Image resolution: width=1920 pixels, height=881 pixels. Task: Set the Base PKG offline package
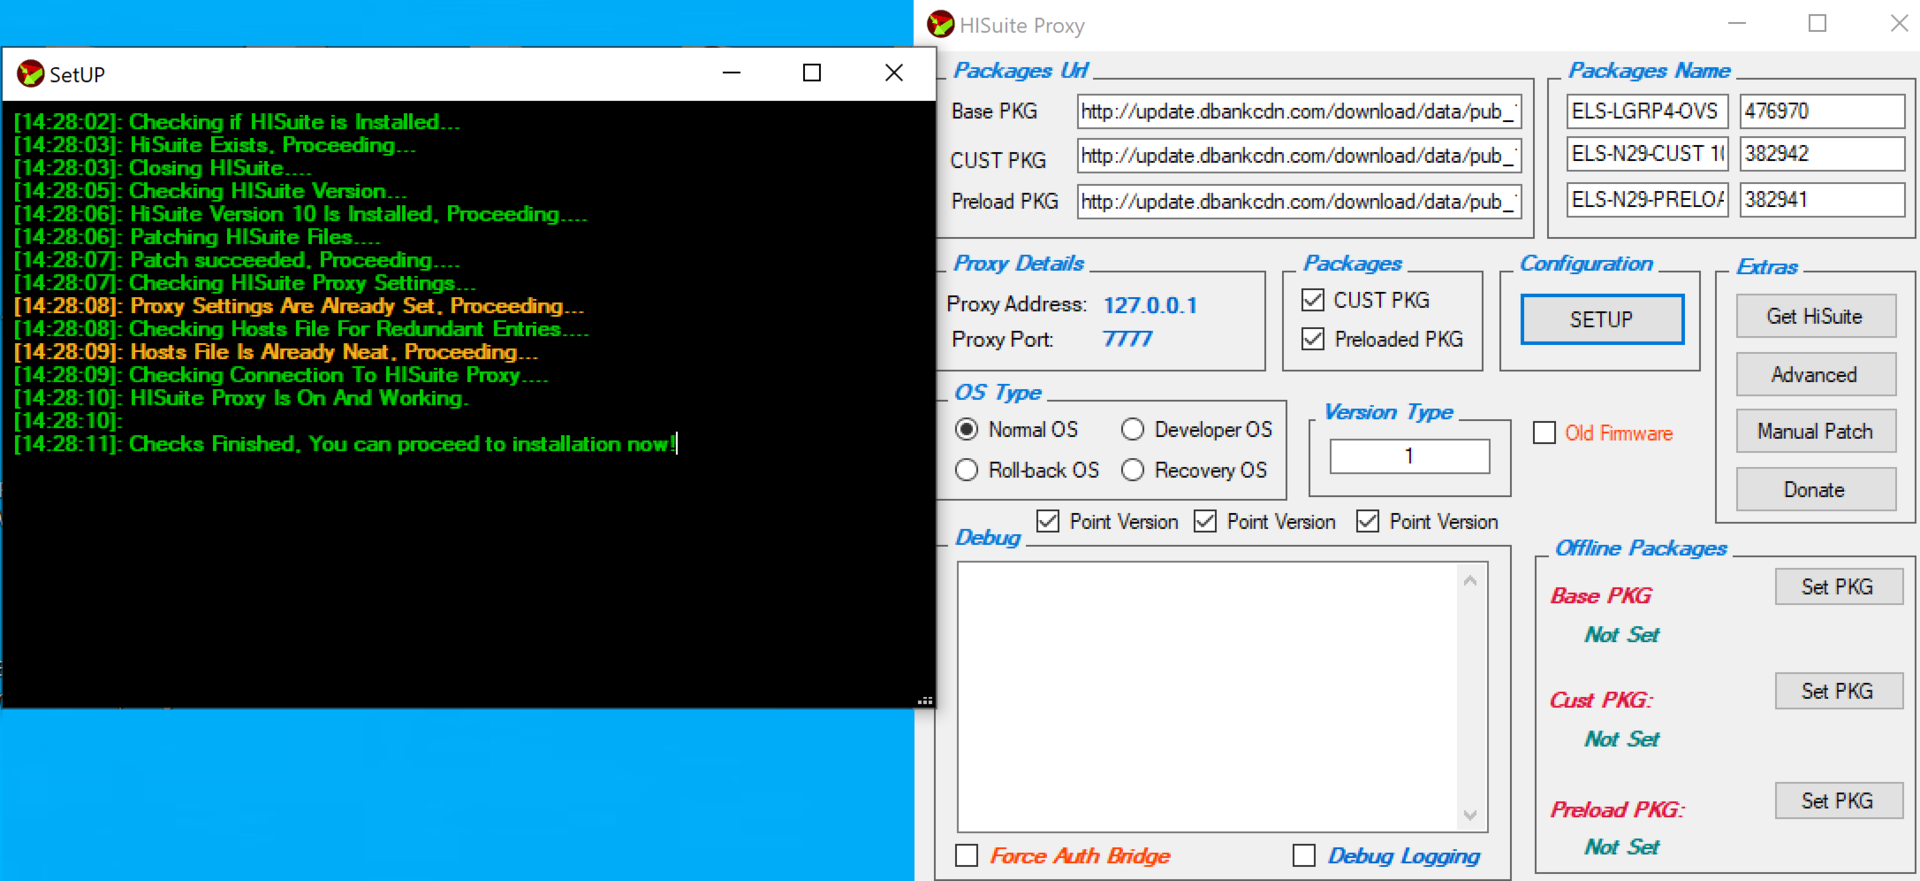(1838, 587)
